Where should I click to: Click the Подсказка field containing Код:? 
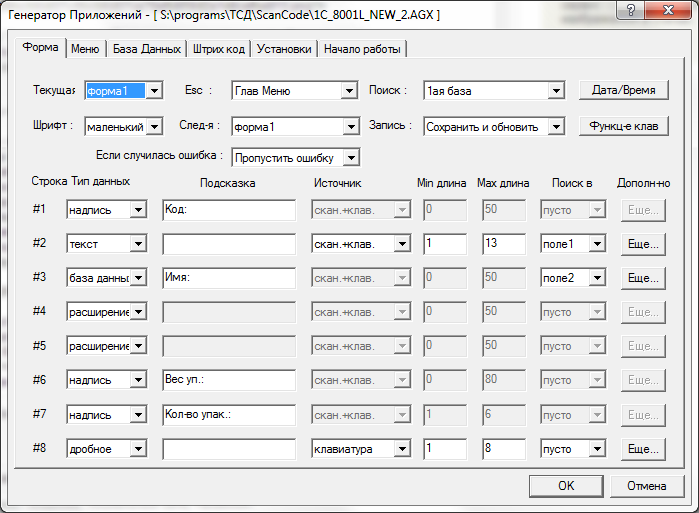point(229,210)
